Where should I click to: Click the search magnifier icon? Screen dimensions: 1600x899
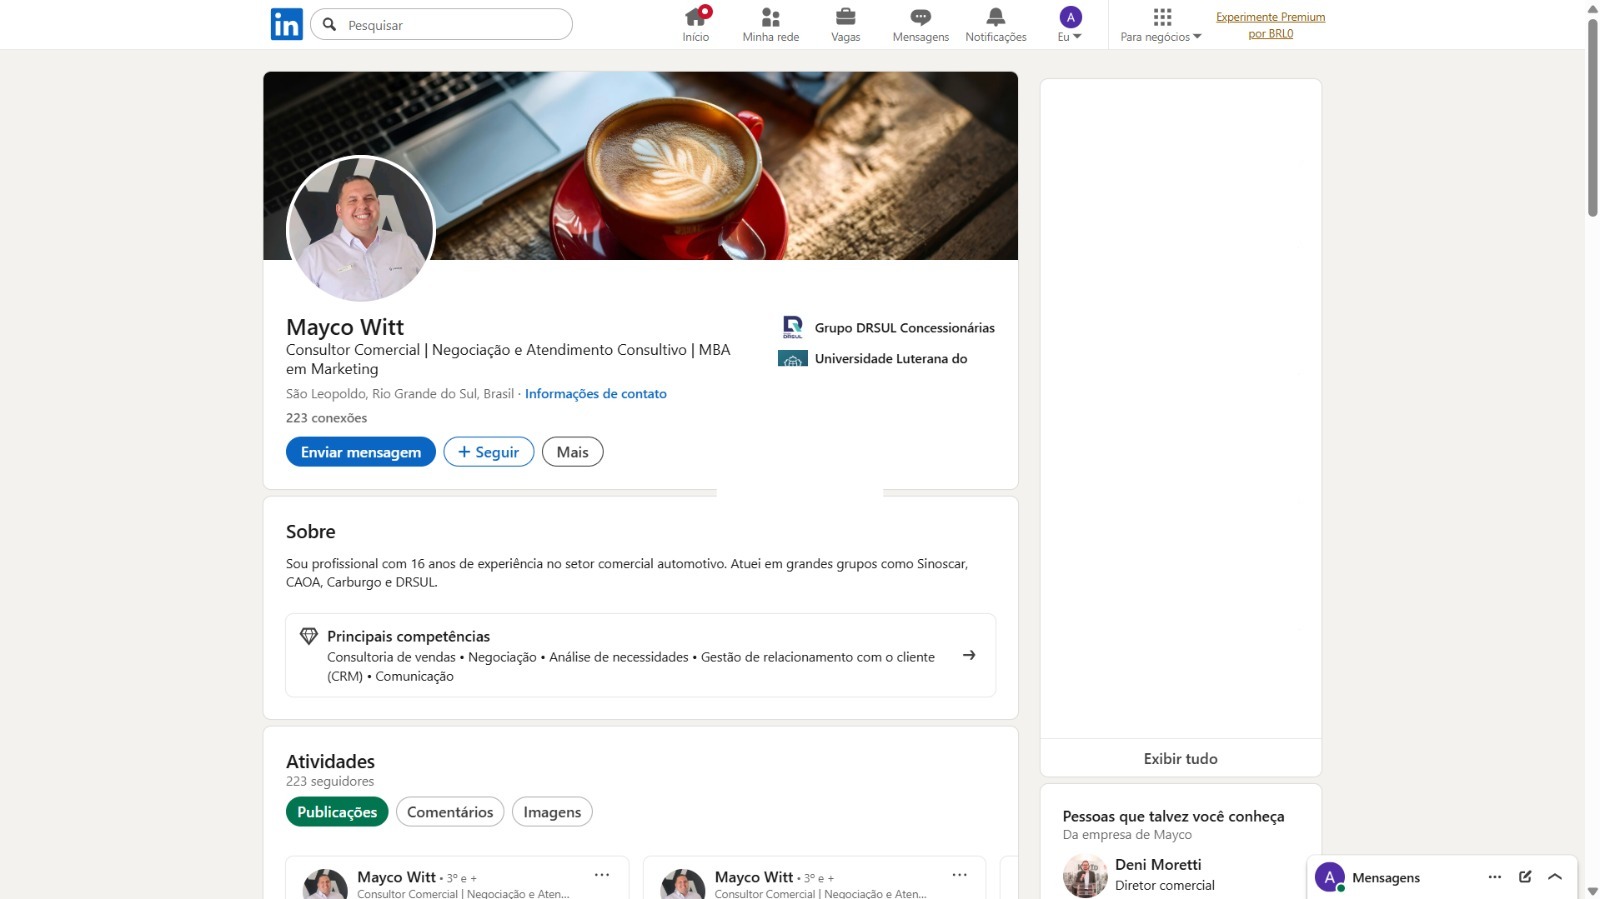[x=329, y=25]
